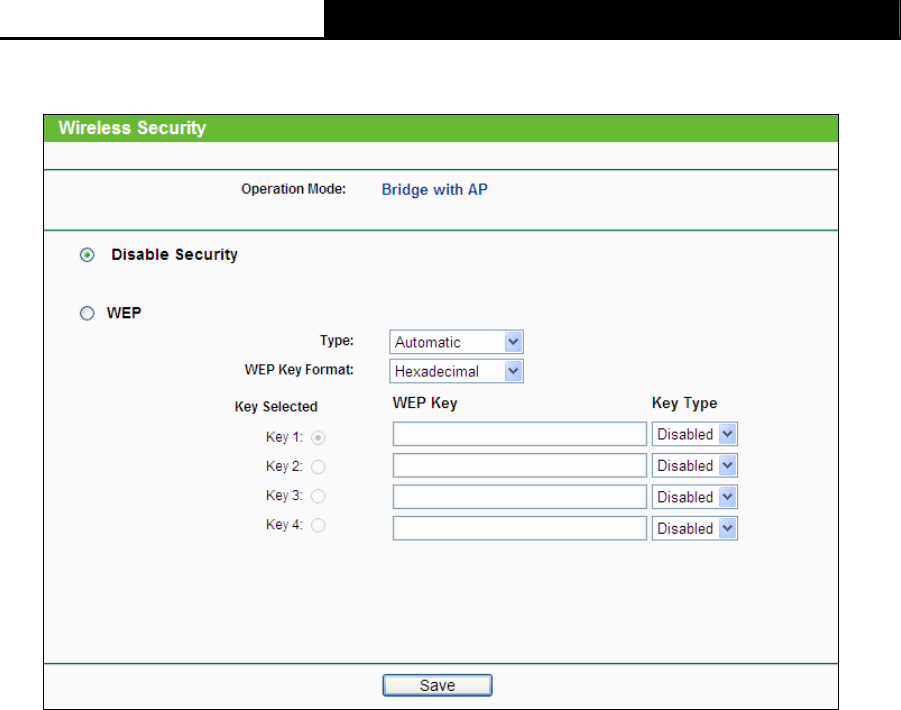Open Key 3 Key Type dropdown
The image size is (901, 710).
(695, 497)
